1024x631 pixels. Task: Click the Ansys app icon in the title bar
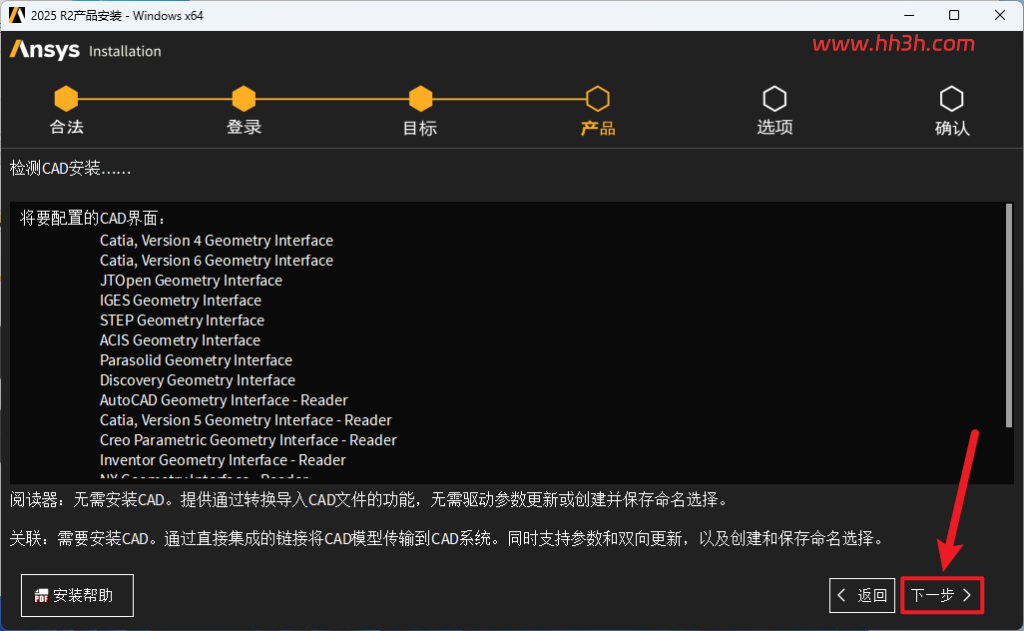tap(16, 15)
